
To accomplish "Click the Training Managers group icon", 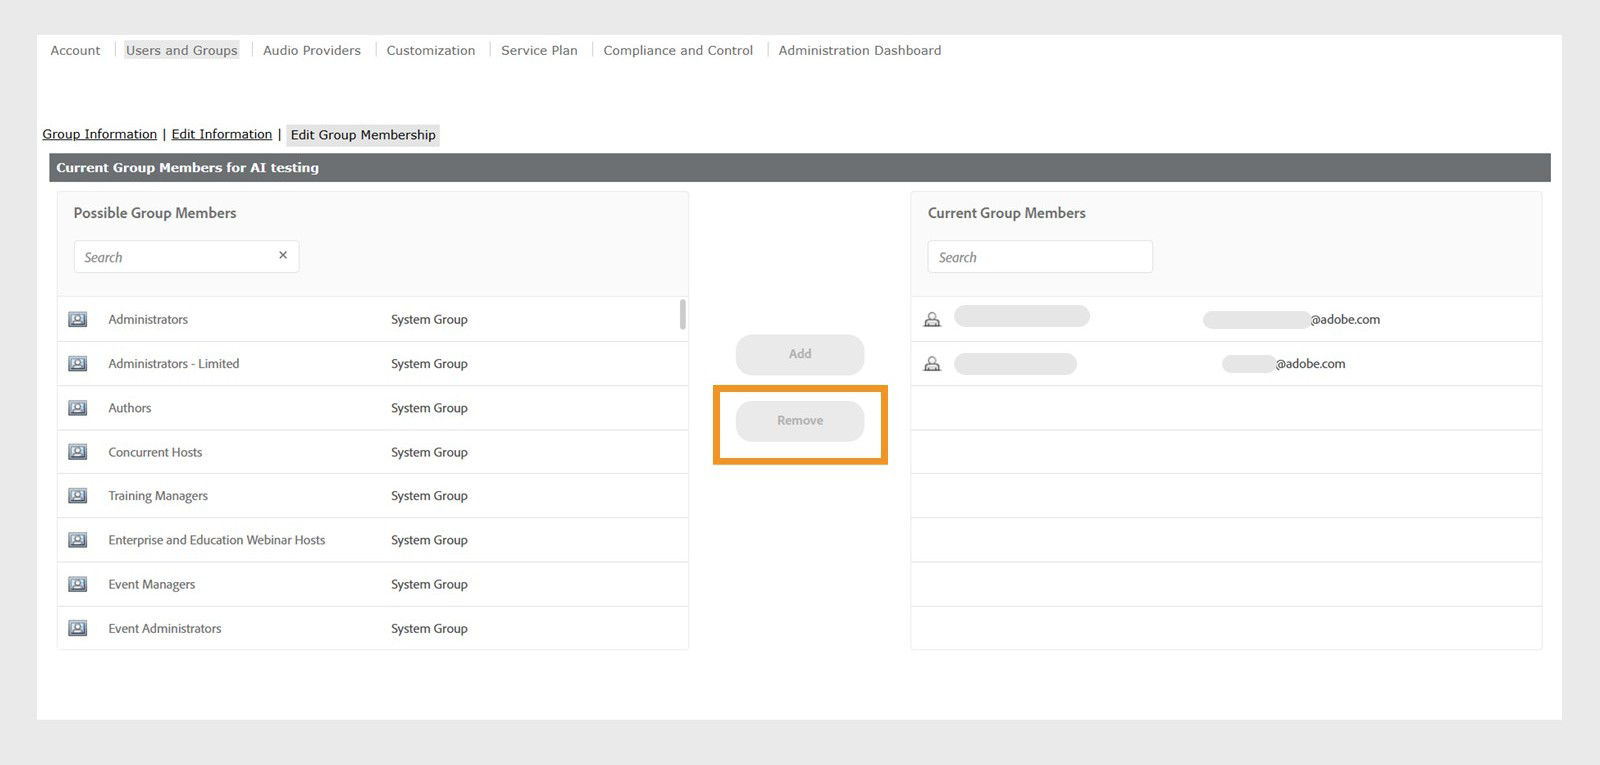I will (x=77, y=496).
